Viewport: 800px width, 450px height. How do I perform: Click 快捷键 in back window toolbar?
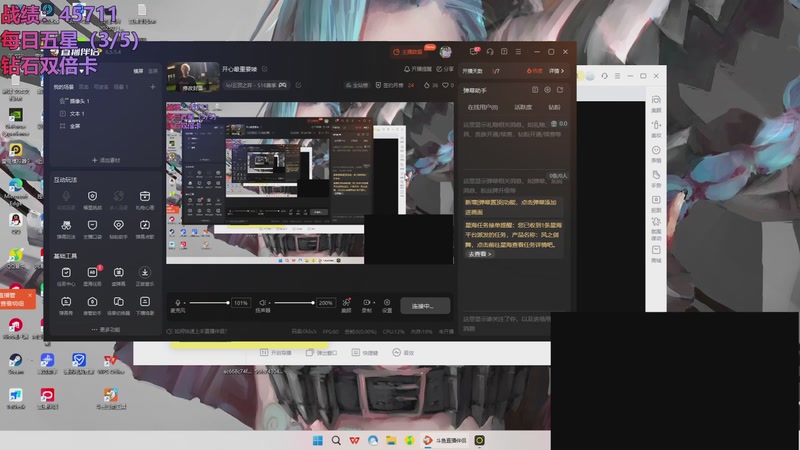click(x=365, y=353)
